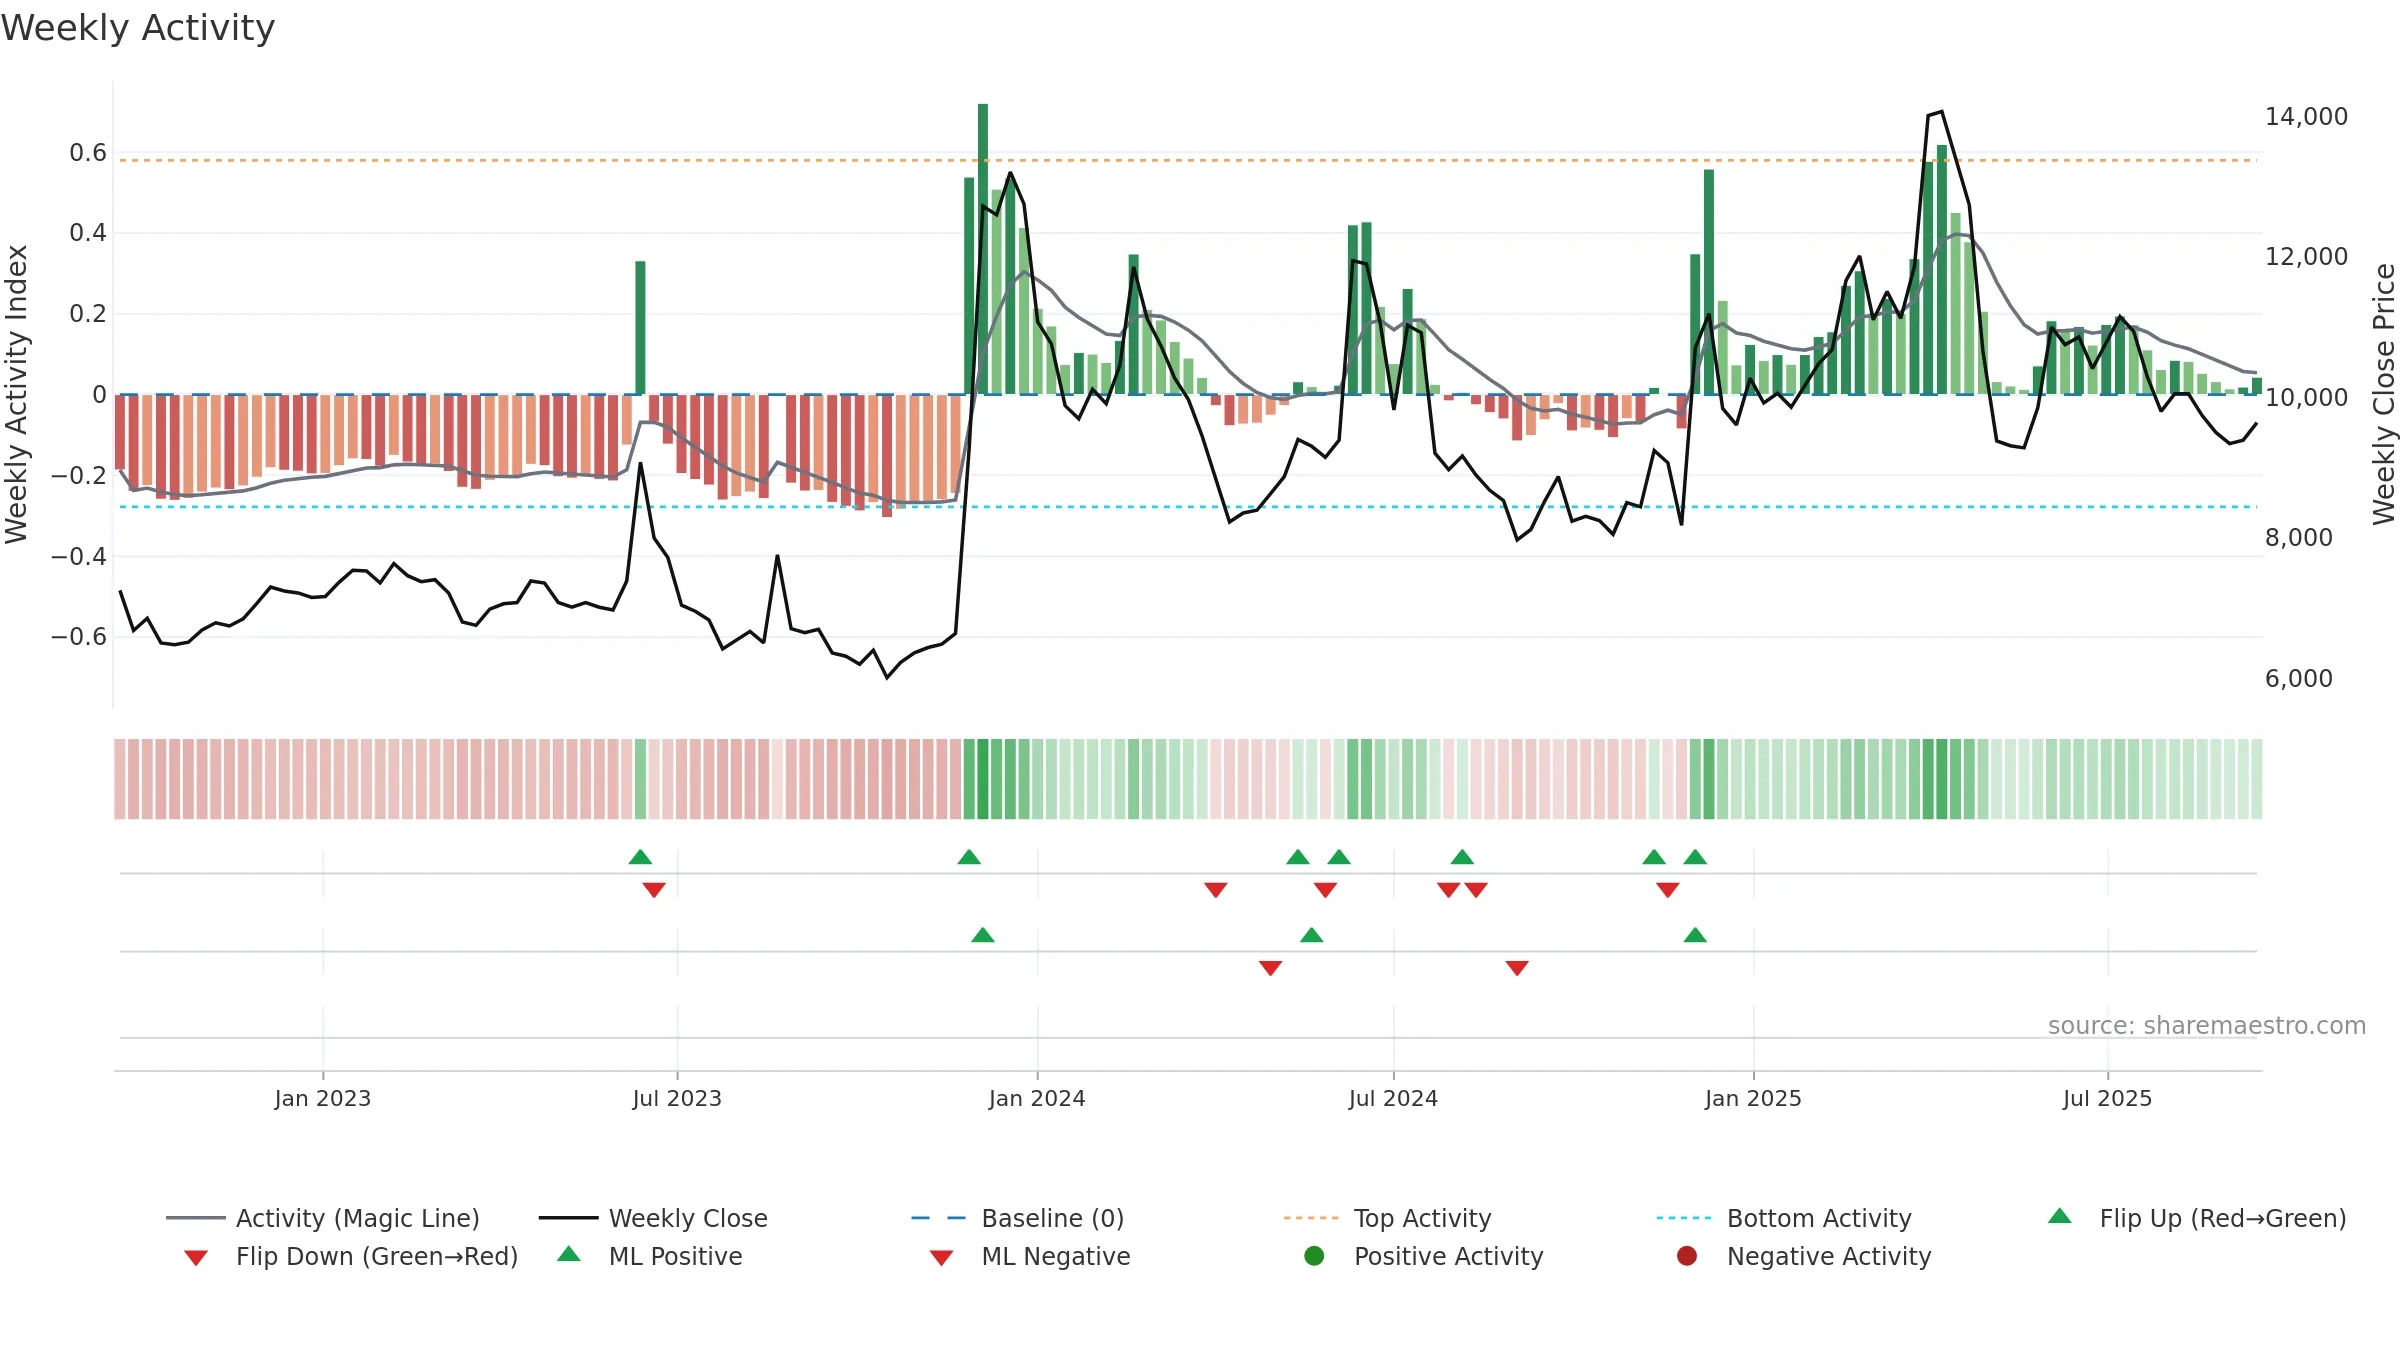The width and height of the screenshot is (2400, 1350).
Task: Click the 12,000 price axis tick
Action: point(2306,256)
